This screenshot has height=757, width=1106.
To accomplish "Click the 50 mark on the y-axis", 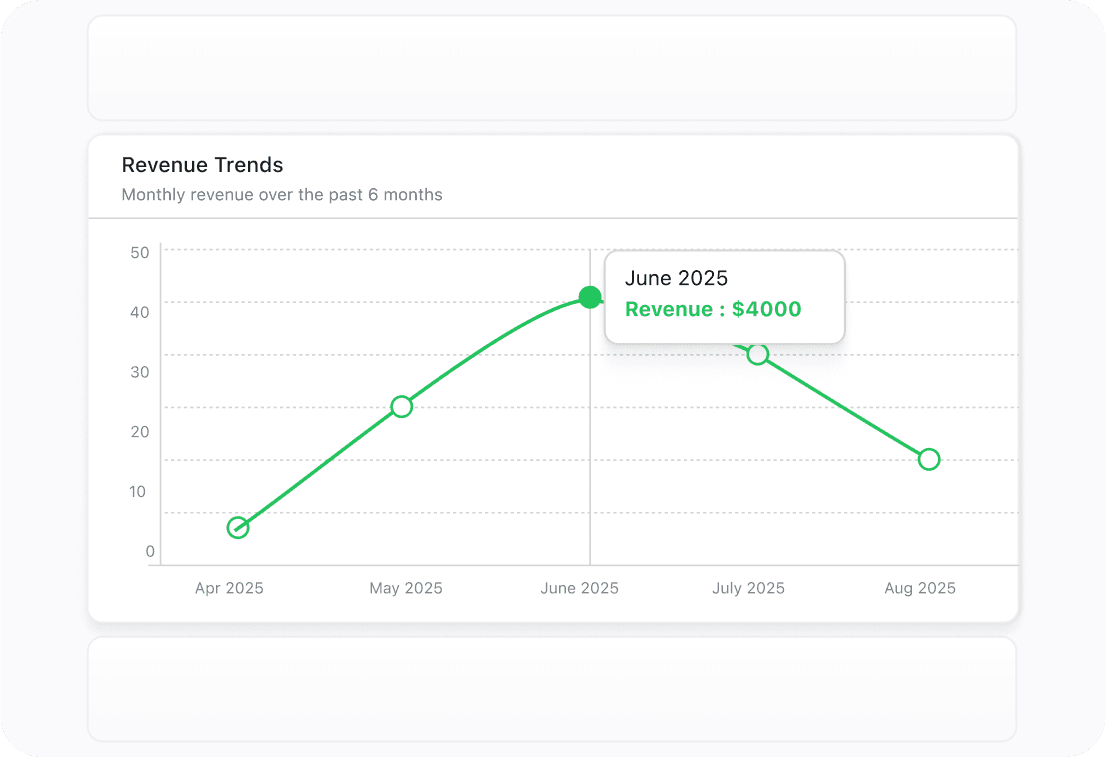I will coord(142,252).
